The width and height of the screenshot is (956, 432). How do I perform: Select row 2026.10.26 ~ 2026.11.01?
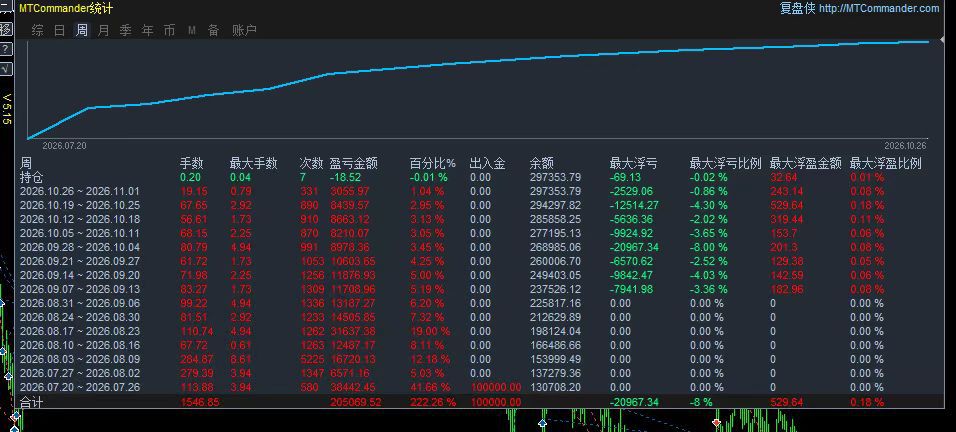(x=478, y=191)
